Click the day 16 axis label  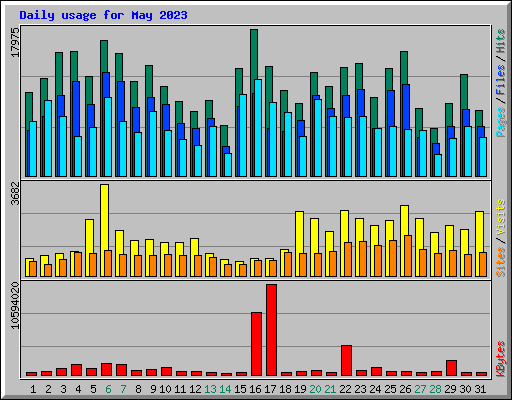click(255, 389)
